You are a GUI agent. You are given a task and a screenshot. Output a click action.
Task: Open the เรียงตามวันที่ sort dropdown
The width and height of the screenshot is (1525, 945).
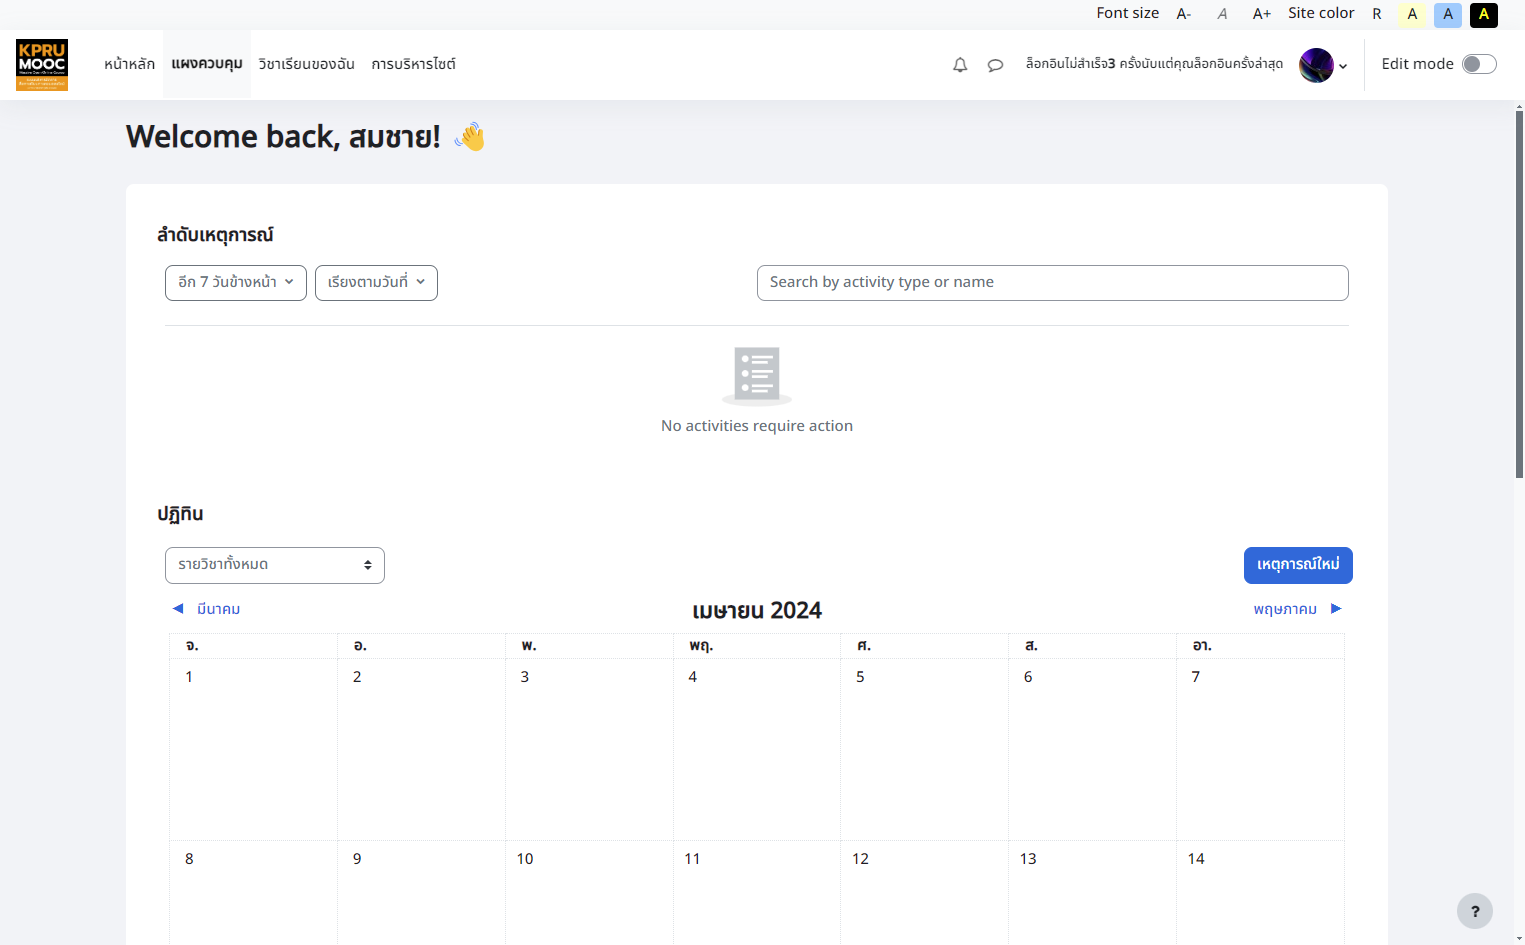click(x=376, y=283)
